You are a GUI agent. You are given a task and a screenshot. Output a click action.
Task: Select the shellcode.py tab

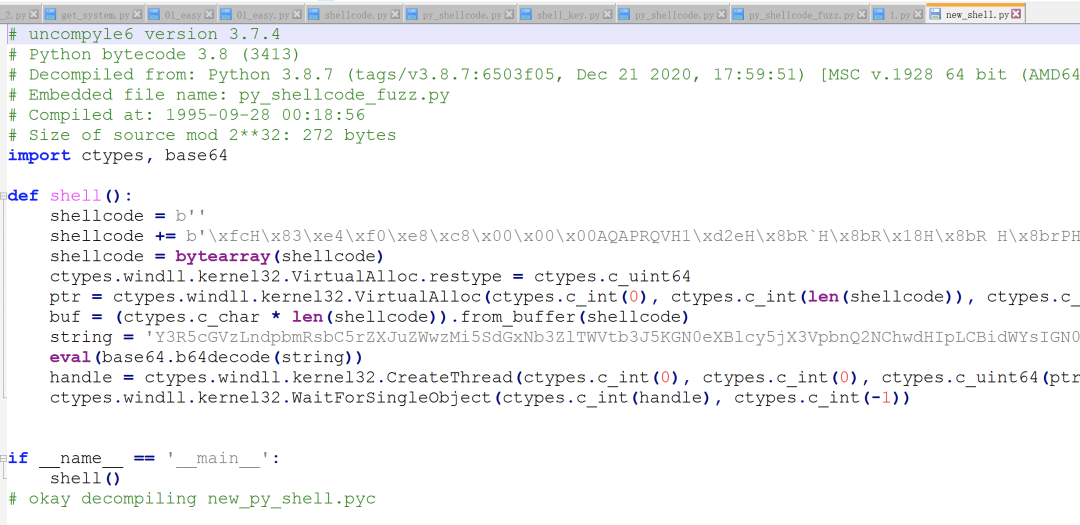tap(353, 14)
